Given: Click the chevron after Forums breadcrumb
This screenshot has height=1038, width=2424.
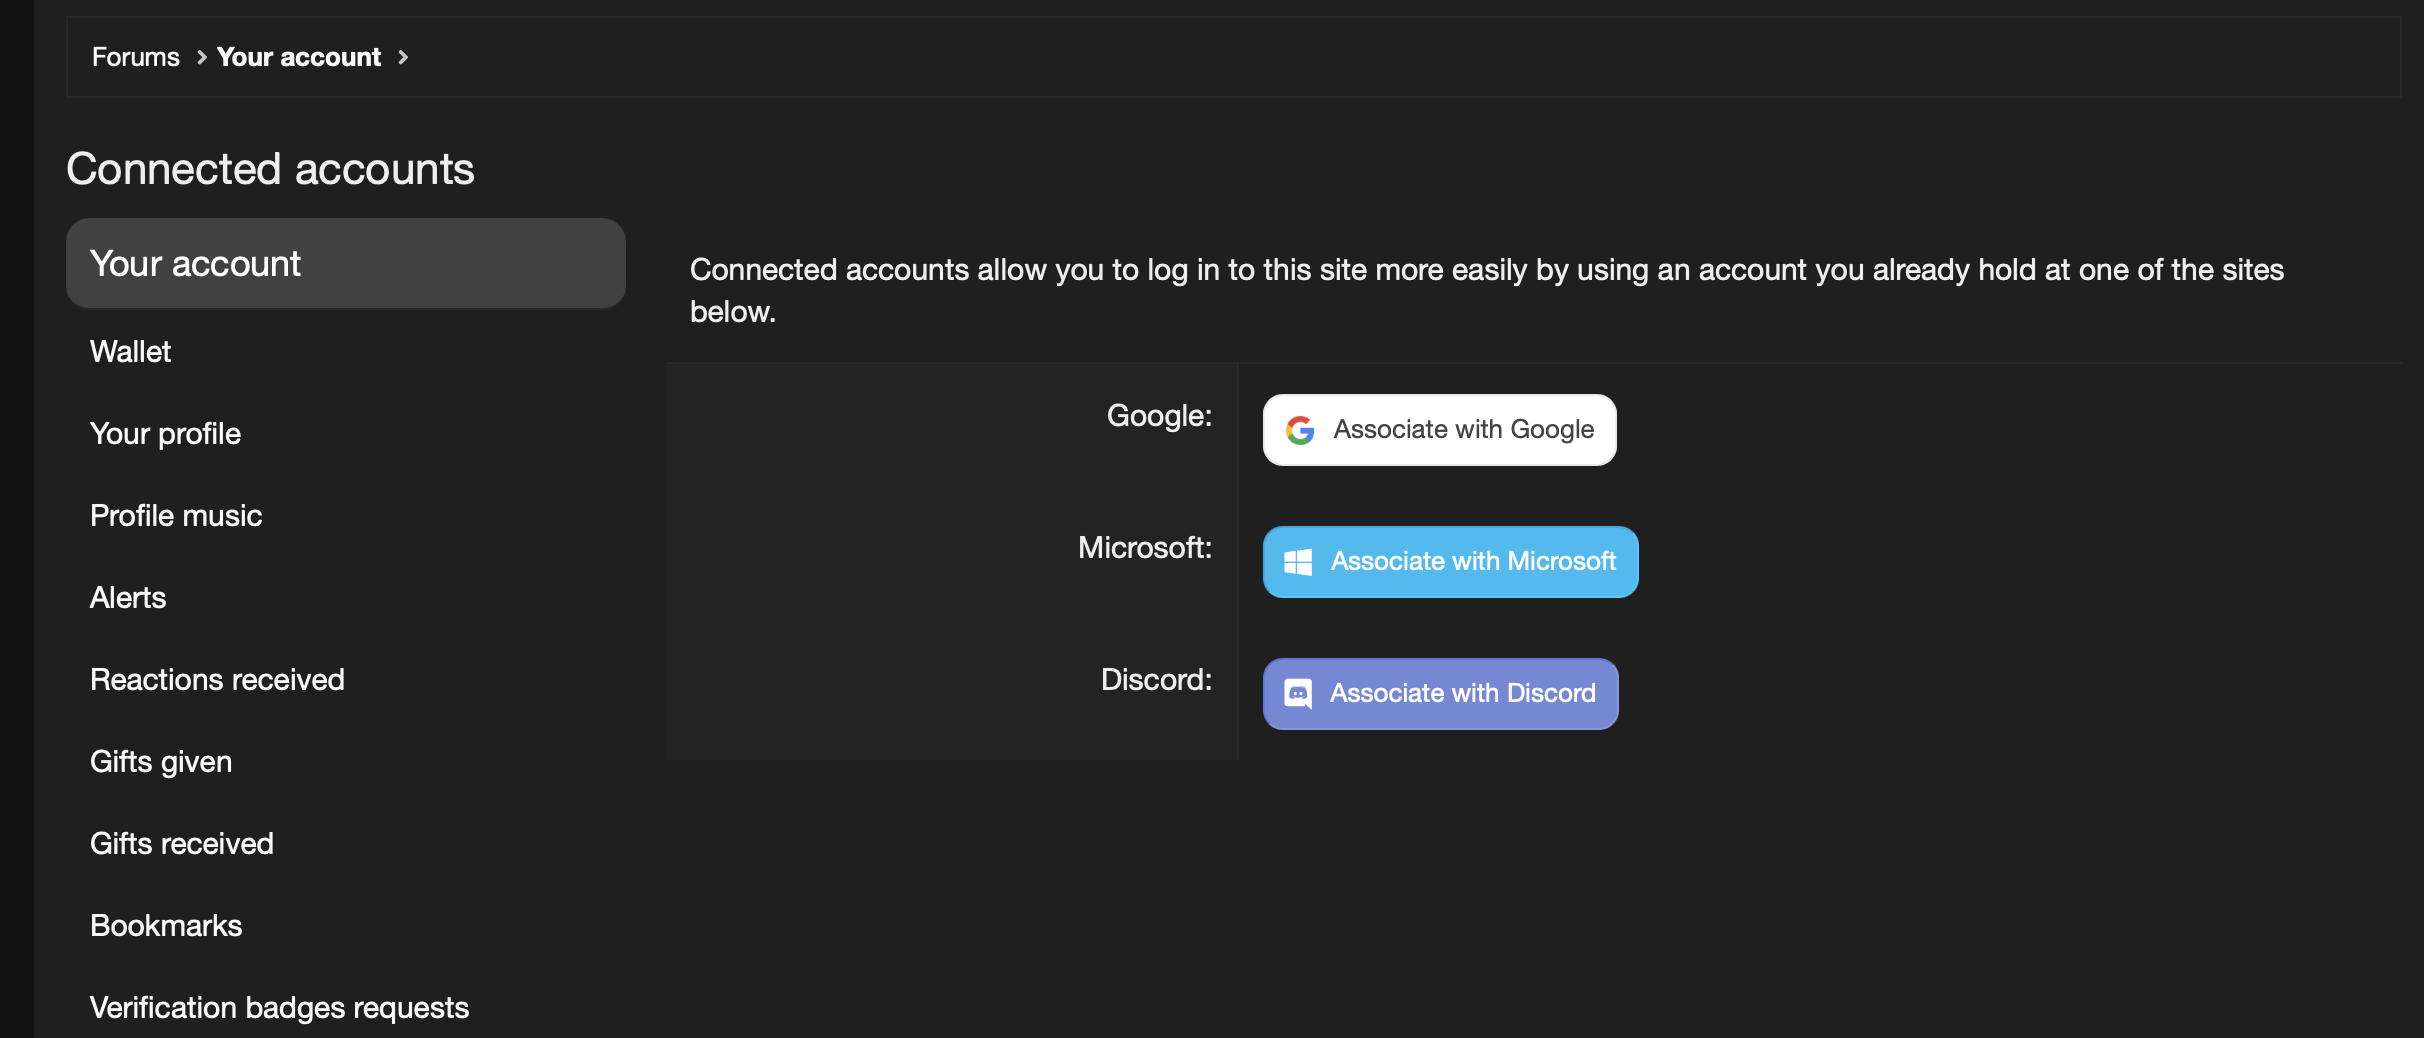Looking at the screenshot, I should pos(202,58).
